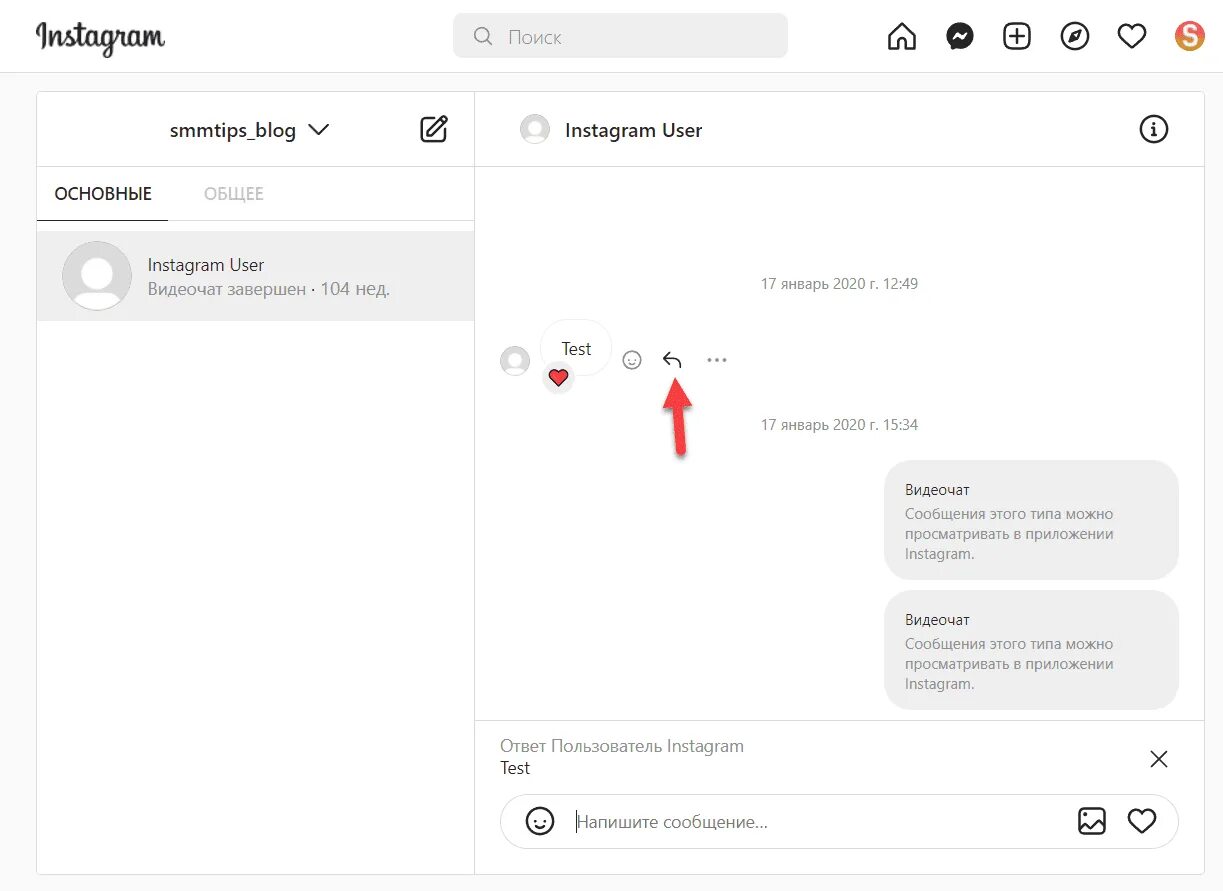This screenshot has height=891, width=1223.
Task: Reply to the Test message
Action: (672, 360)
